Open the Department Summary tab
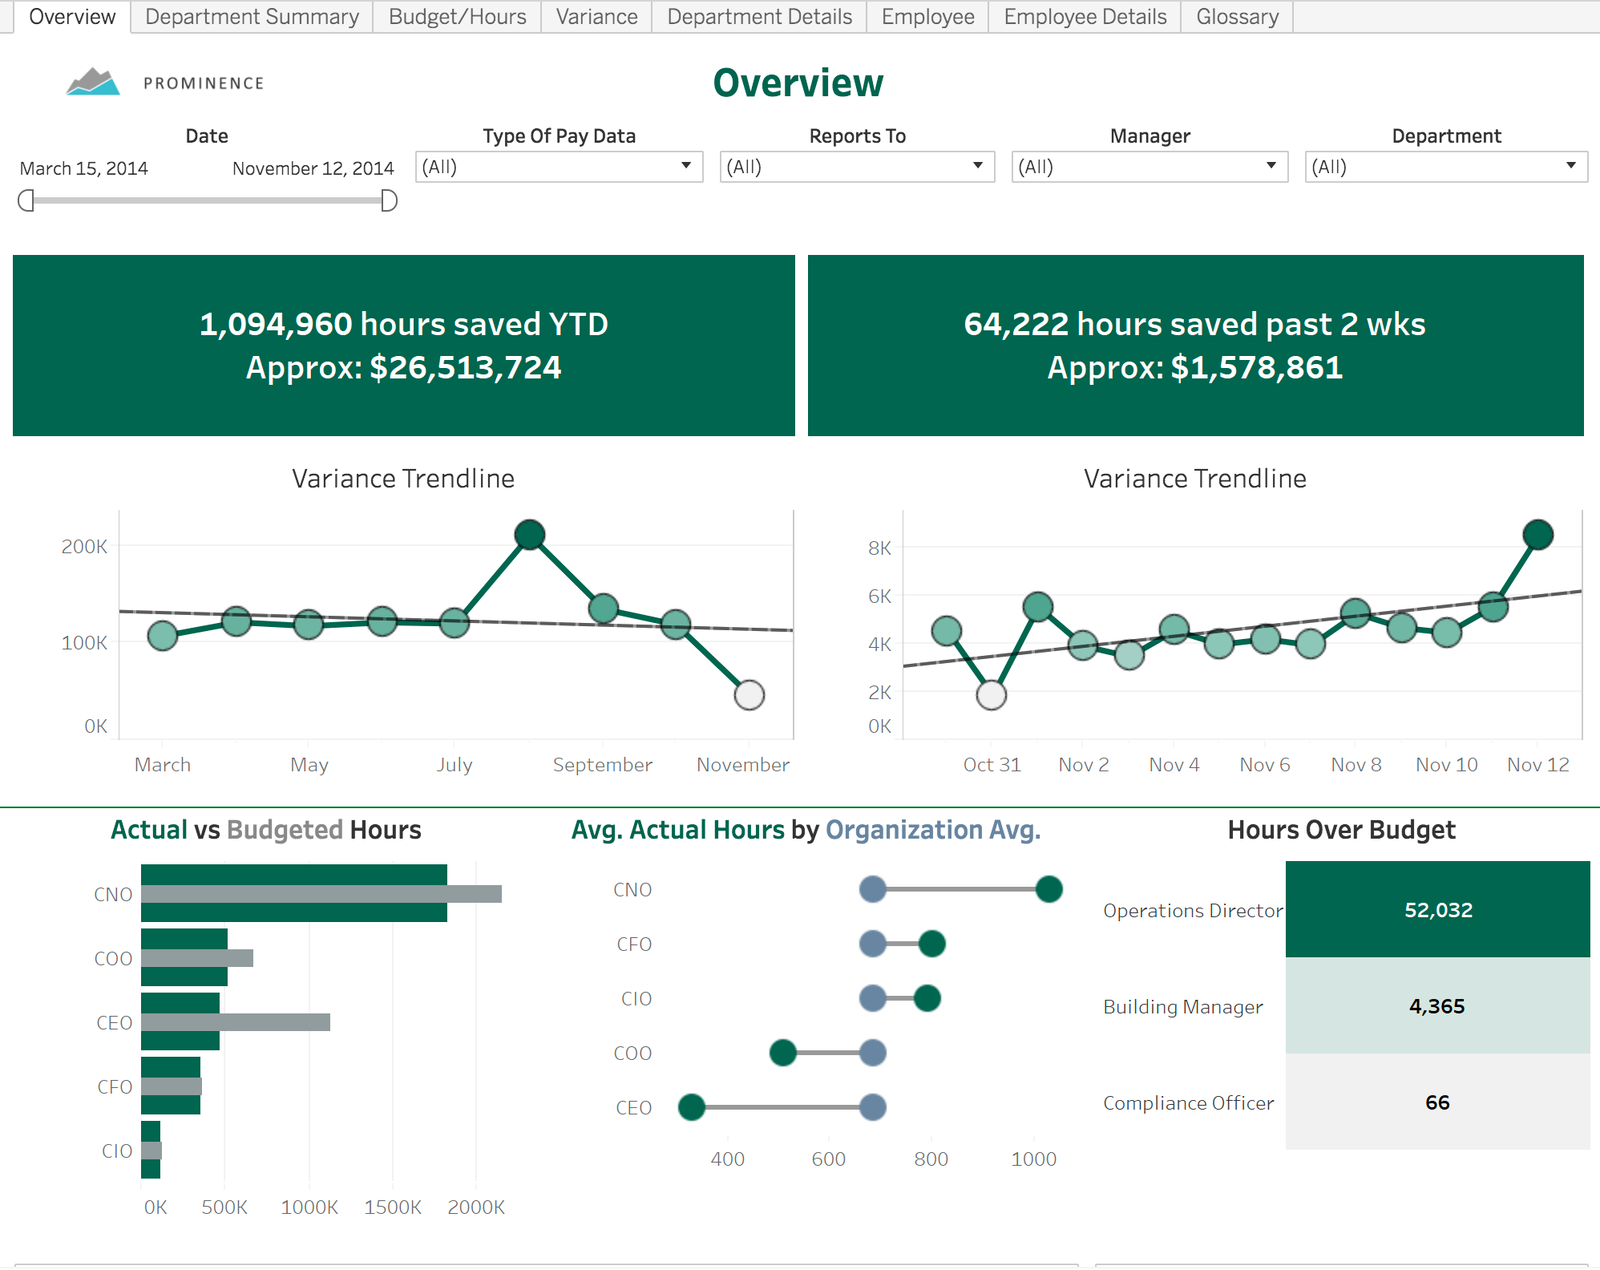 [x=251, y=17]
